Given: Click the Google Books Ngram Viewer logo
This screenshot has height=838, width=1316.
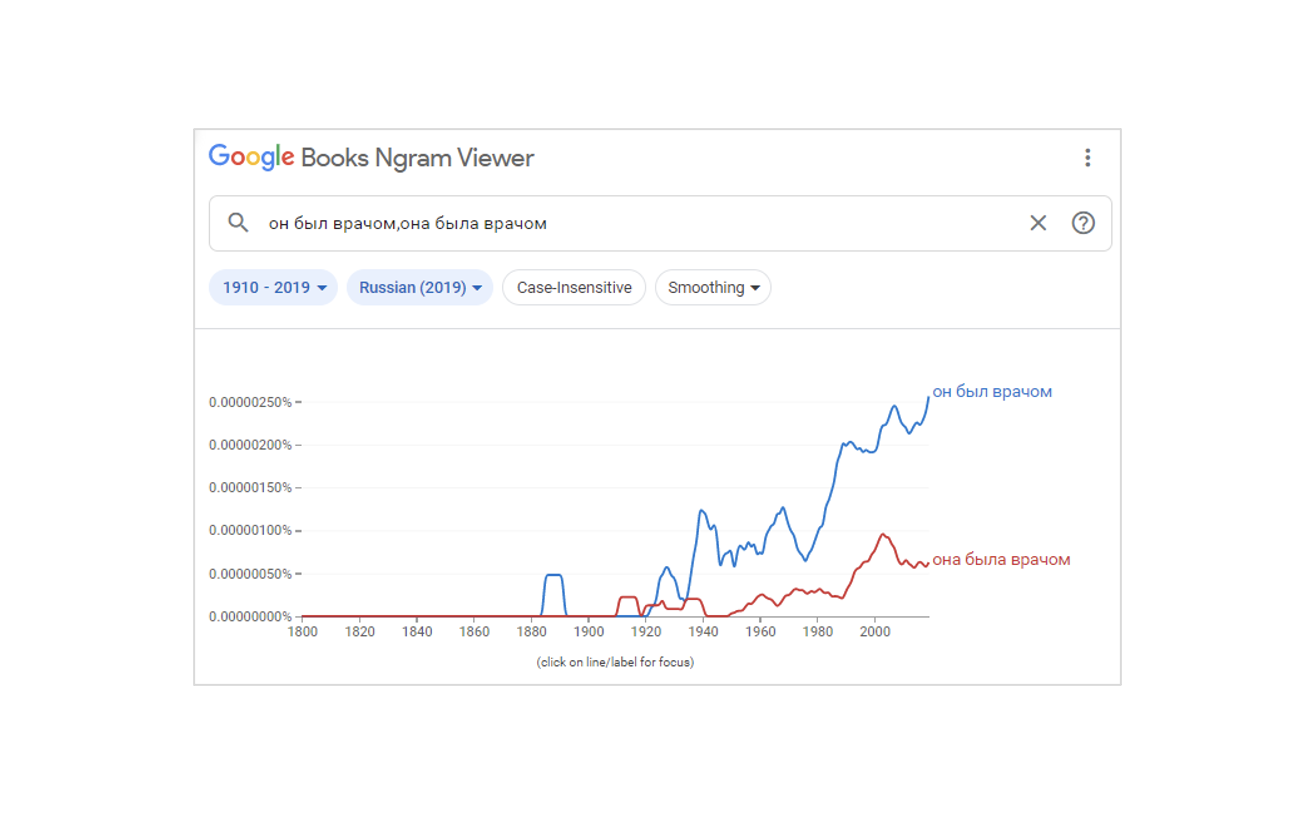Looking at the screenshot, I should tap(371, 158).
